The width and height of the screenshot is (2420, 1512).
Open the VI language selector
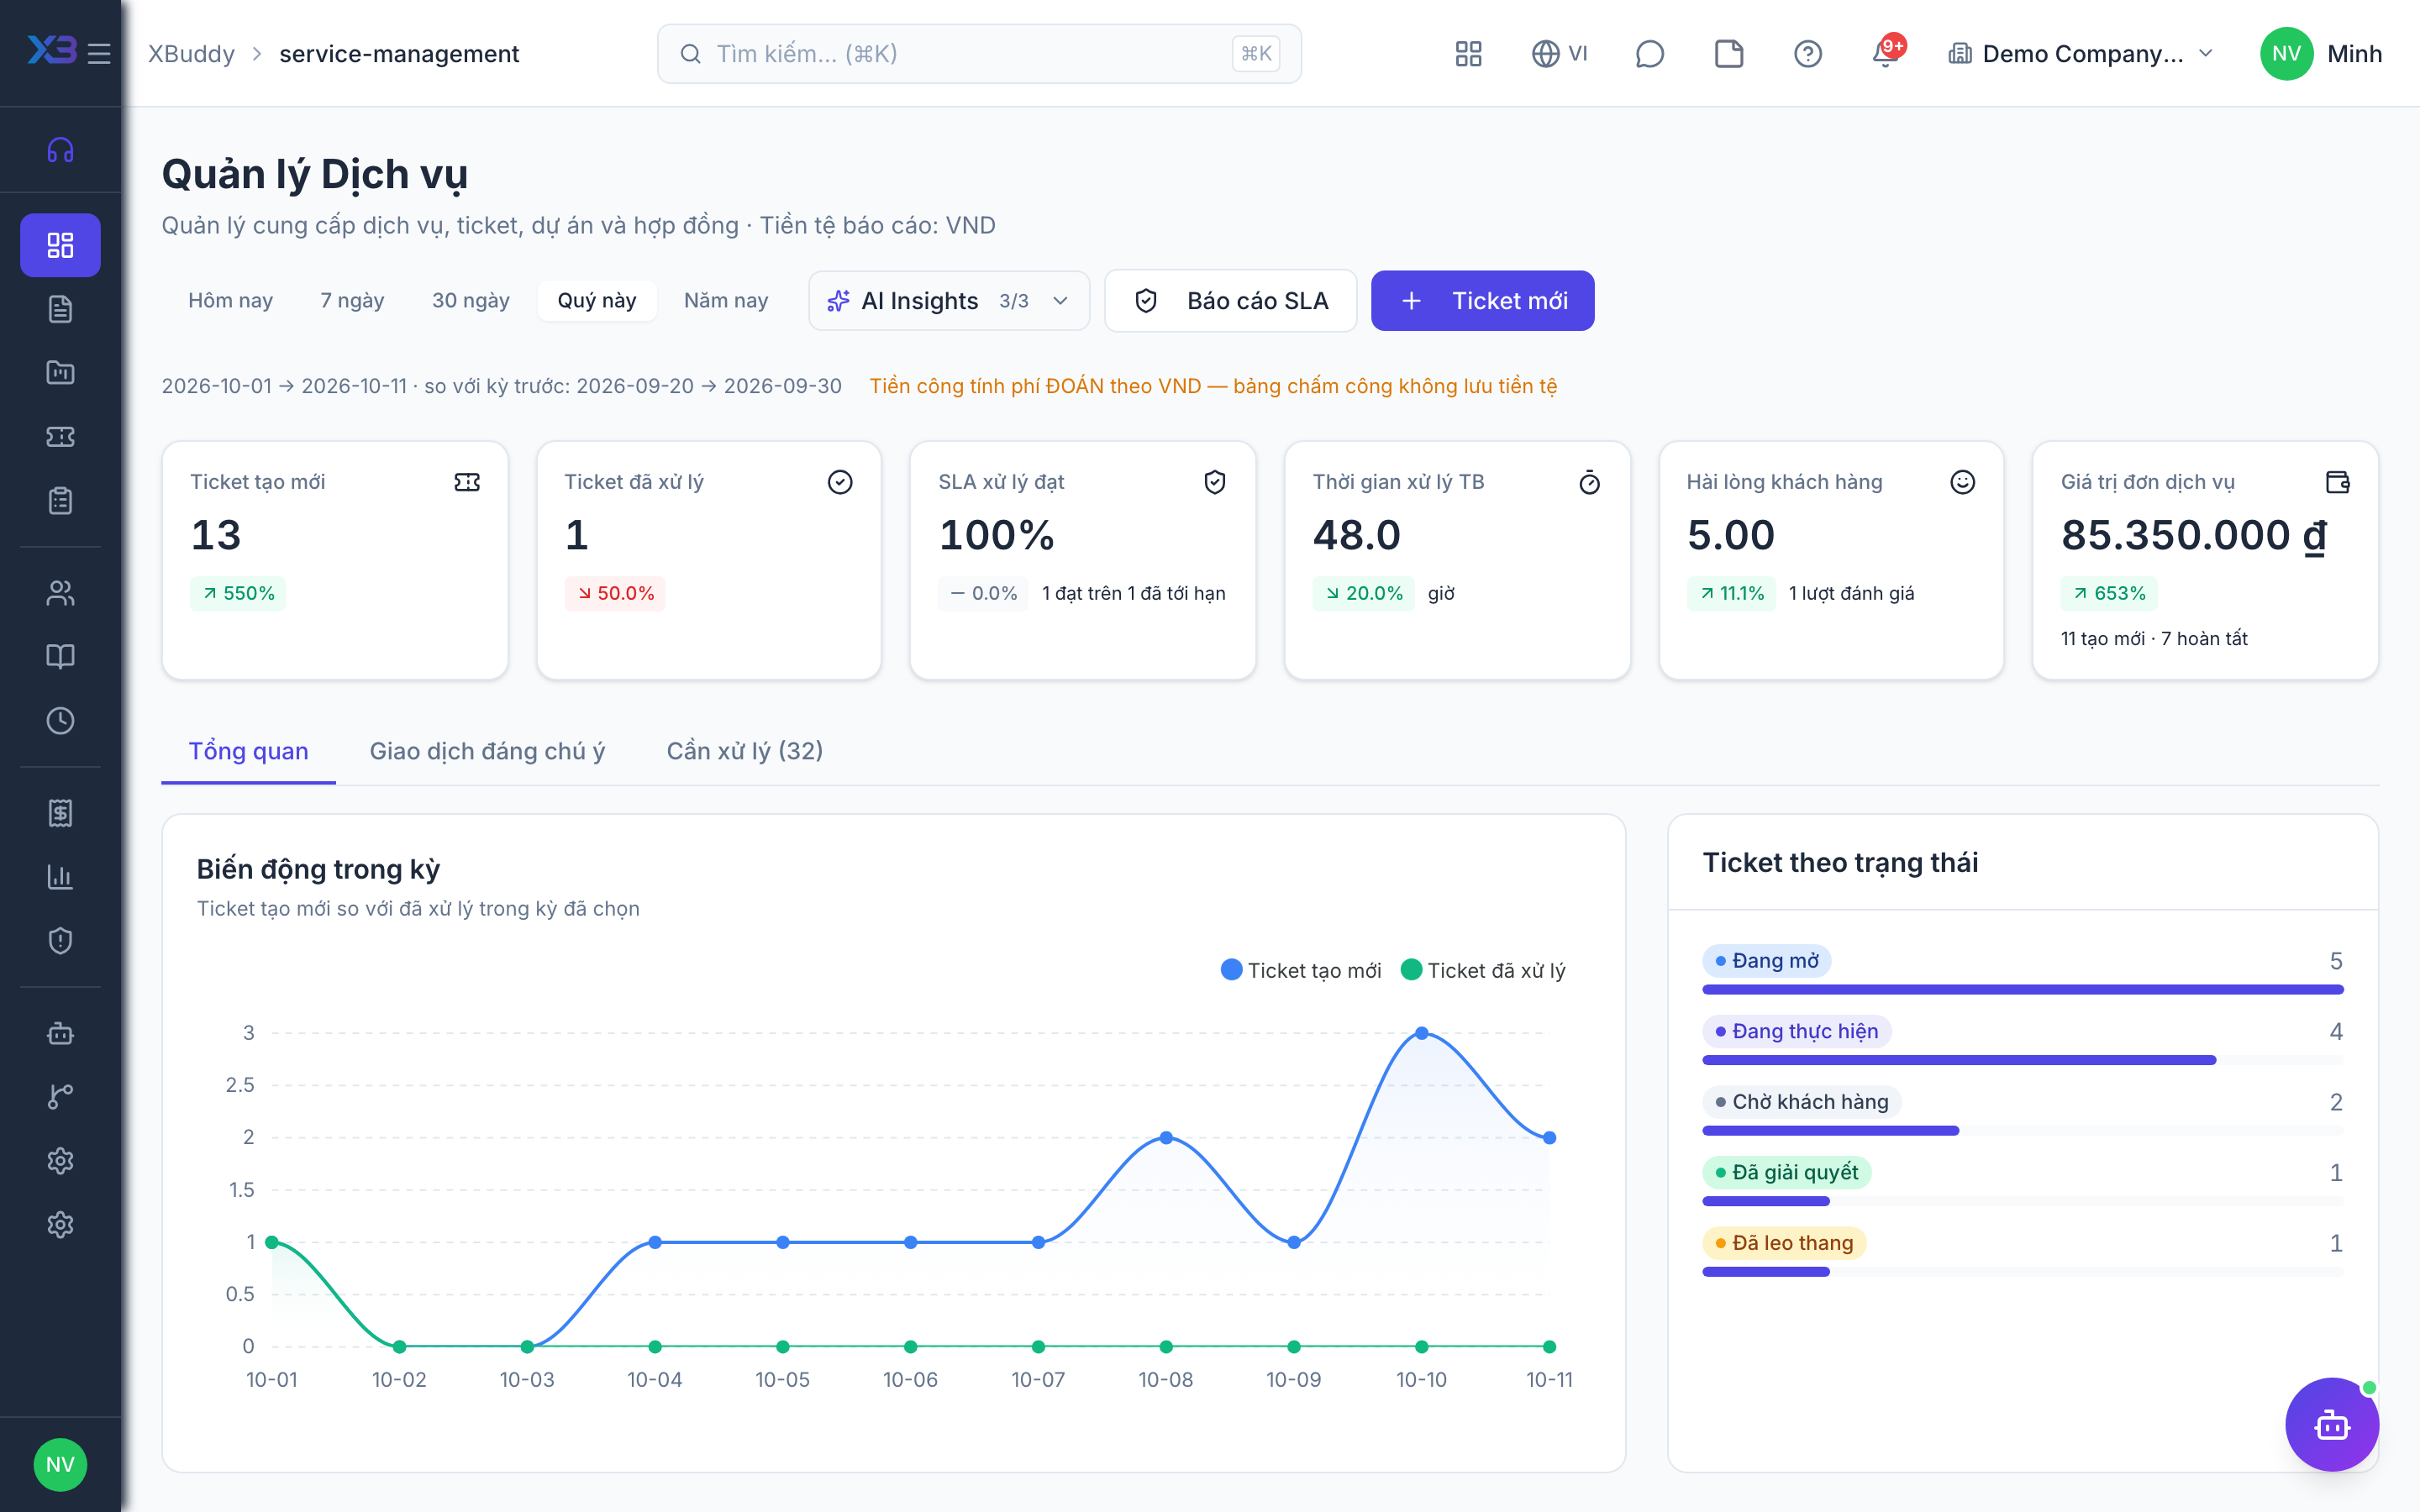[x=1559, y=54]
